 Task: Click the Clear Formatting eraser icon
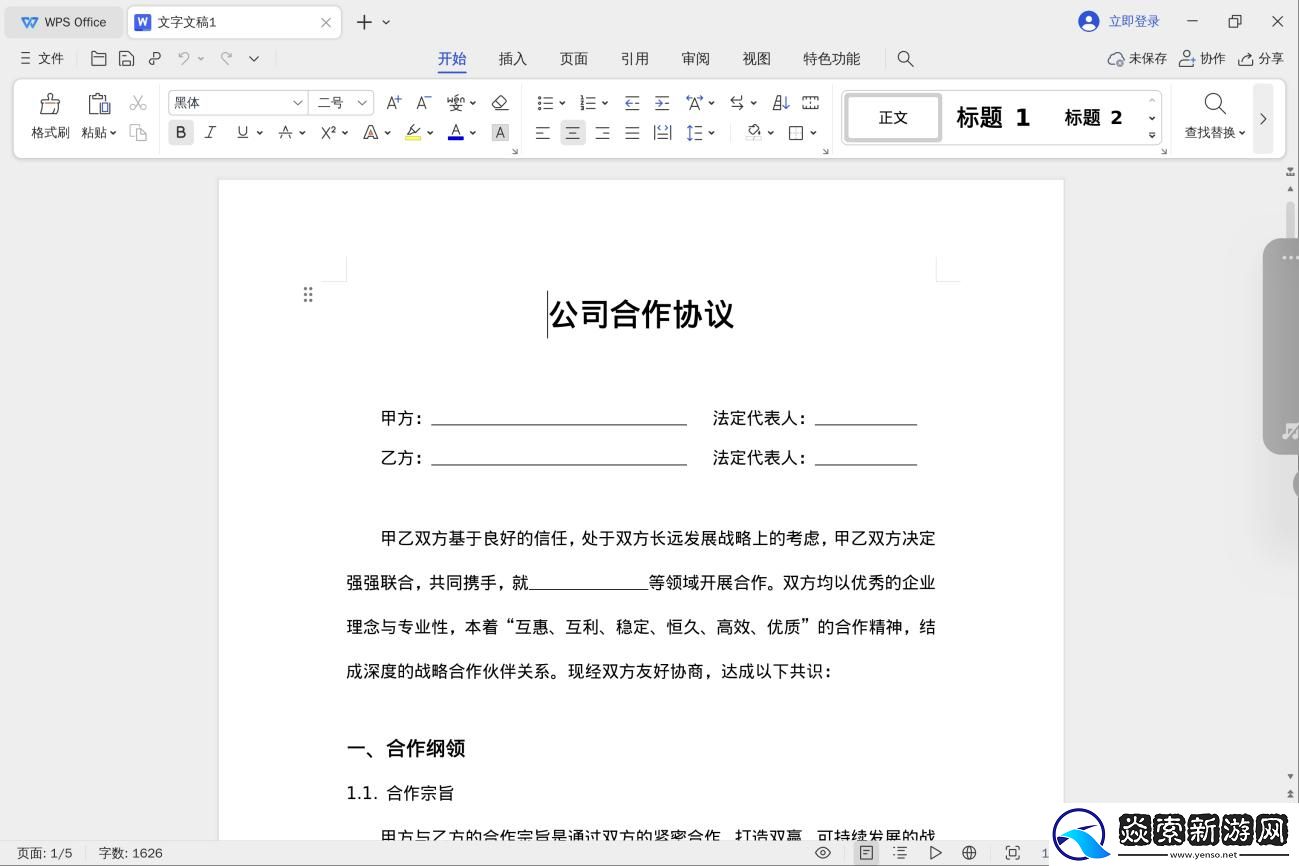pos(500,102)
